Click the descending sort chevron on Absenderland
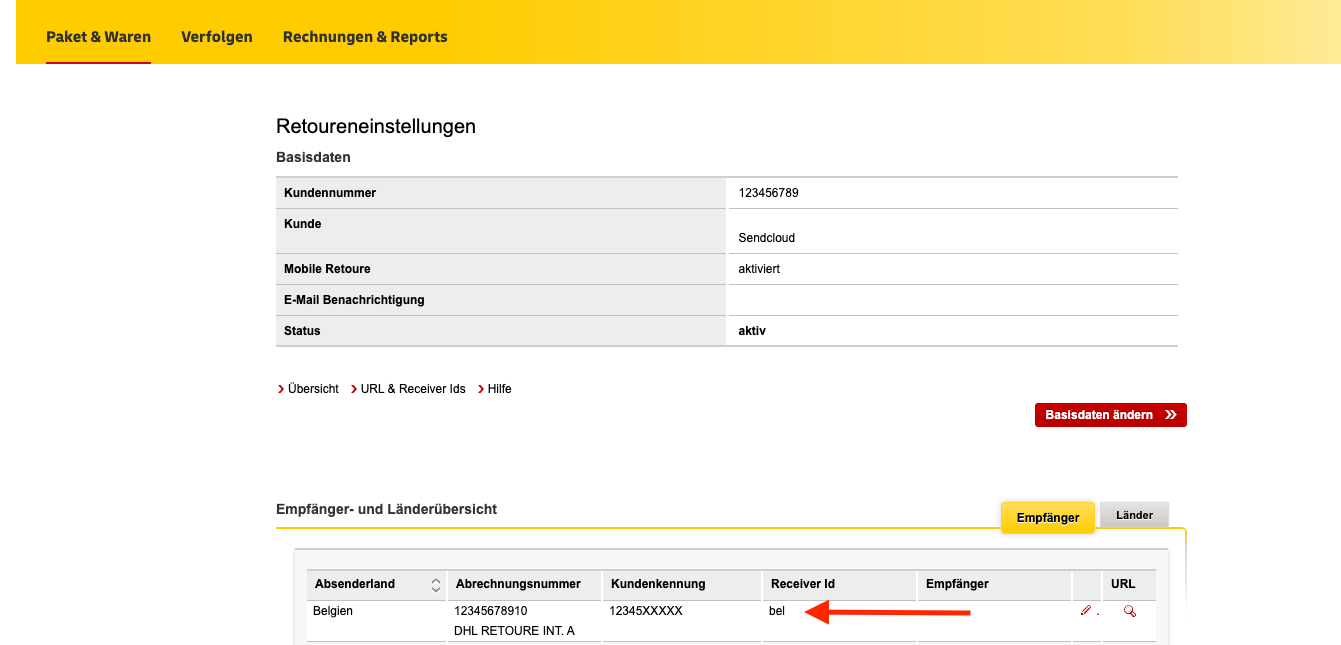Screen dimensions: 1341x645 coord(438,588)
